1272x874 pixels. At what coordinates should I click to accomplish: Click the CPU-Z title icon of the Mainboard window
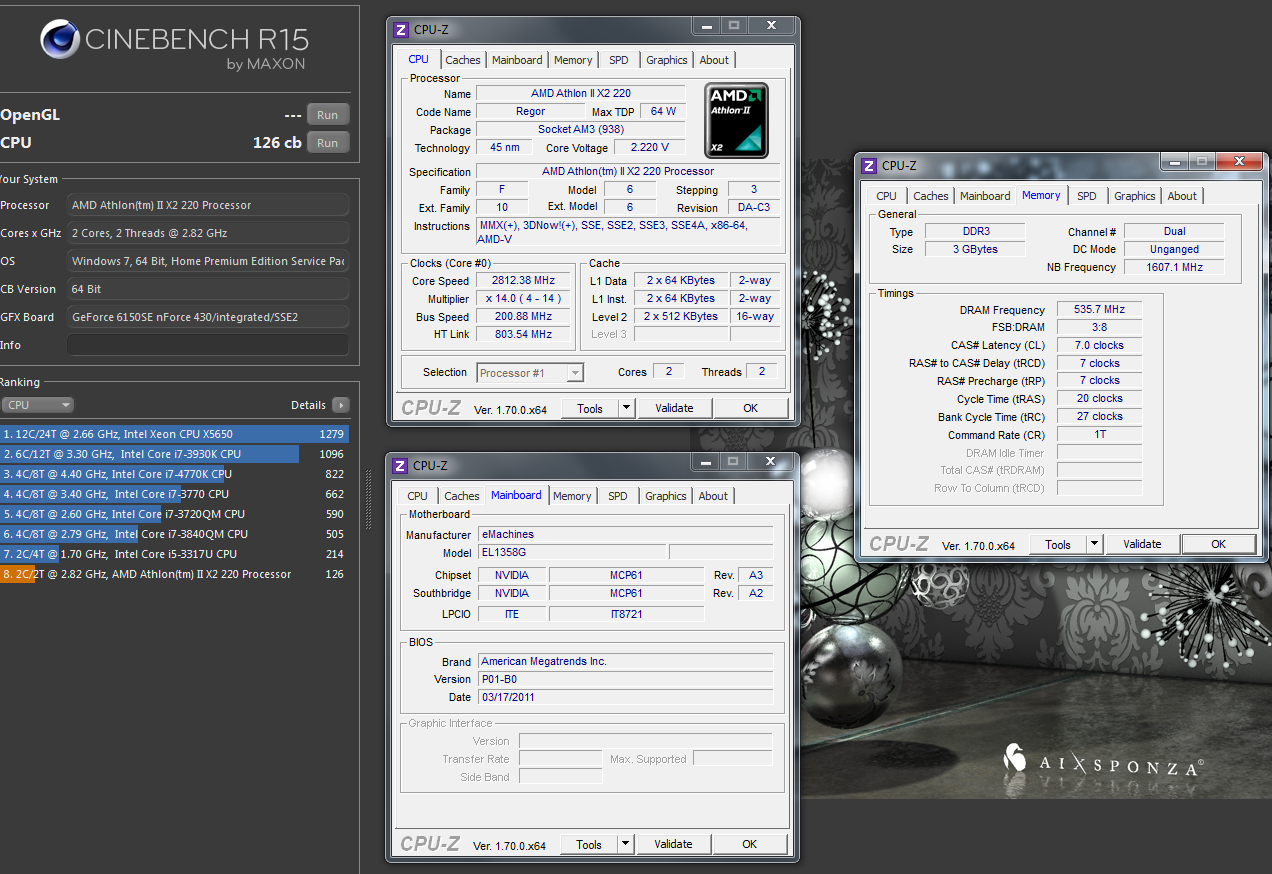tap(400, 465)
